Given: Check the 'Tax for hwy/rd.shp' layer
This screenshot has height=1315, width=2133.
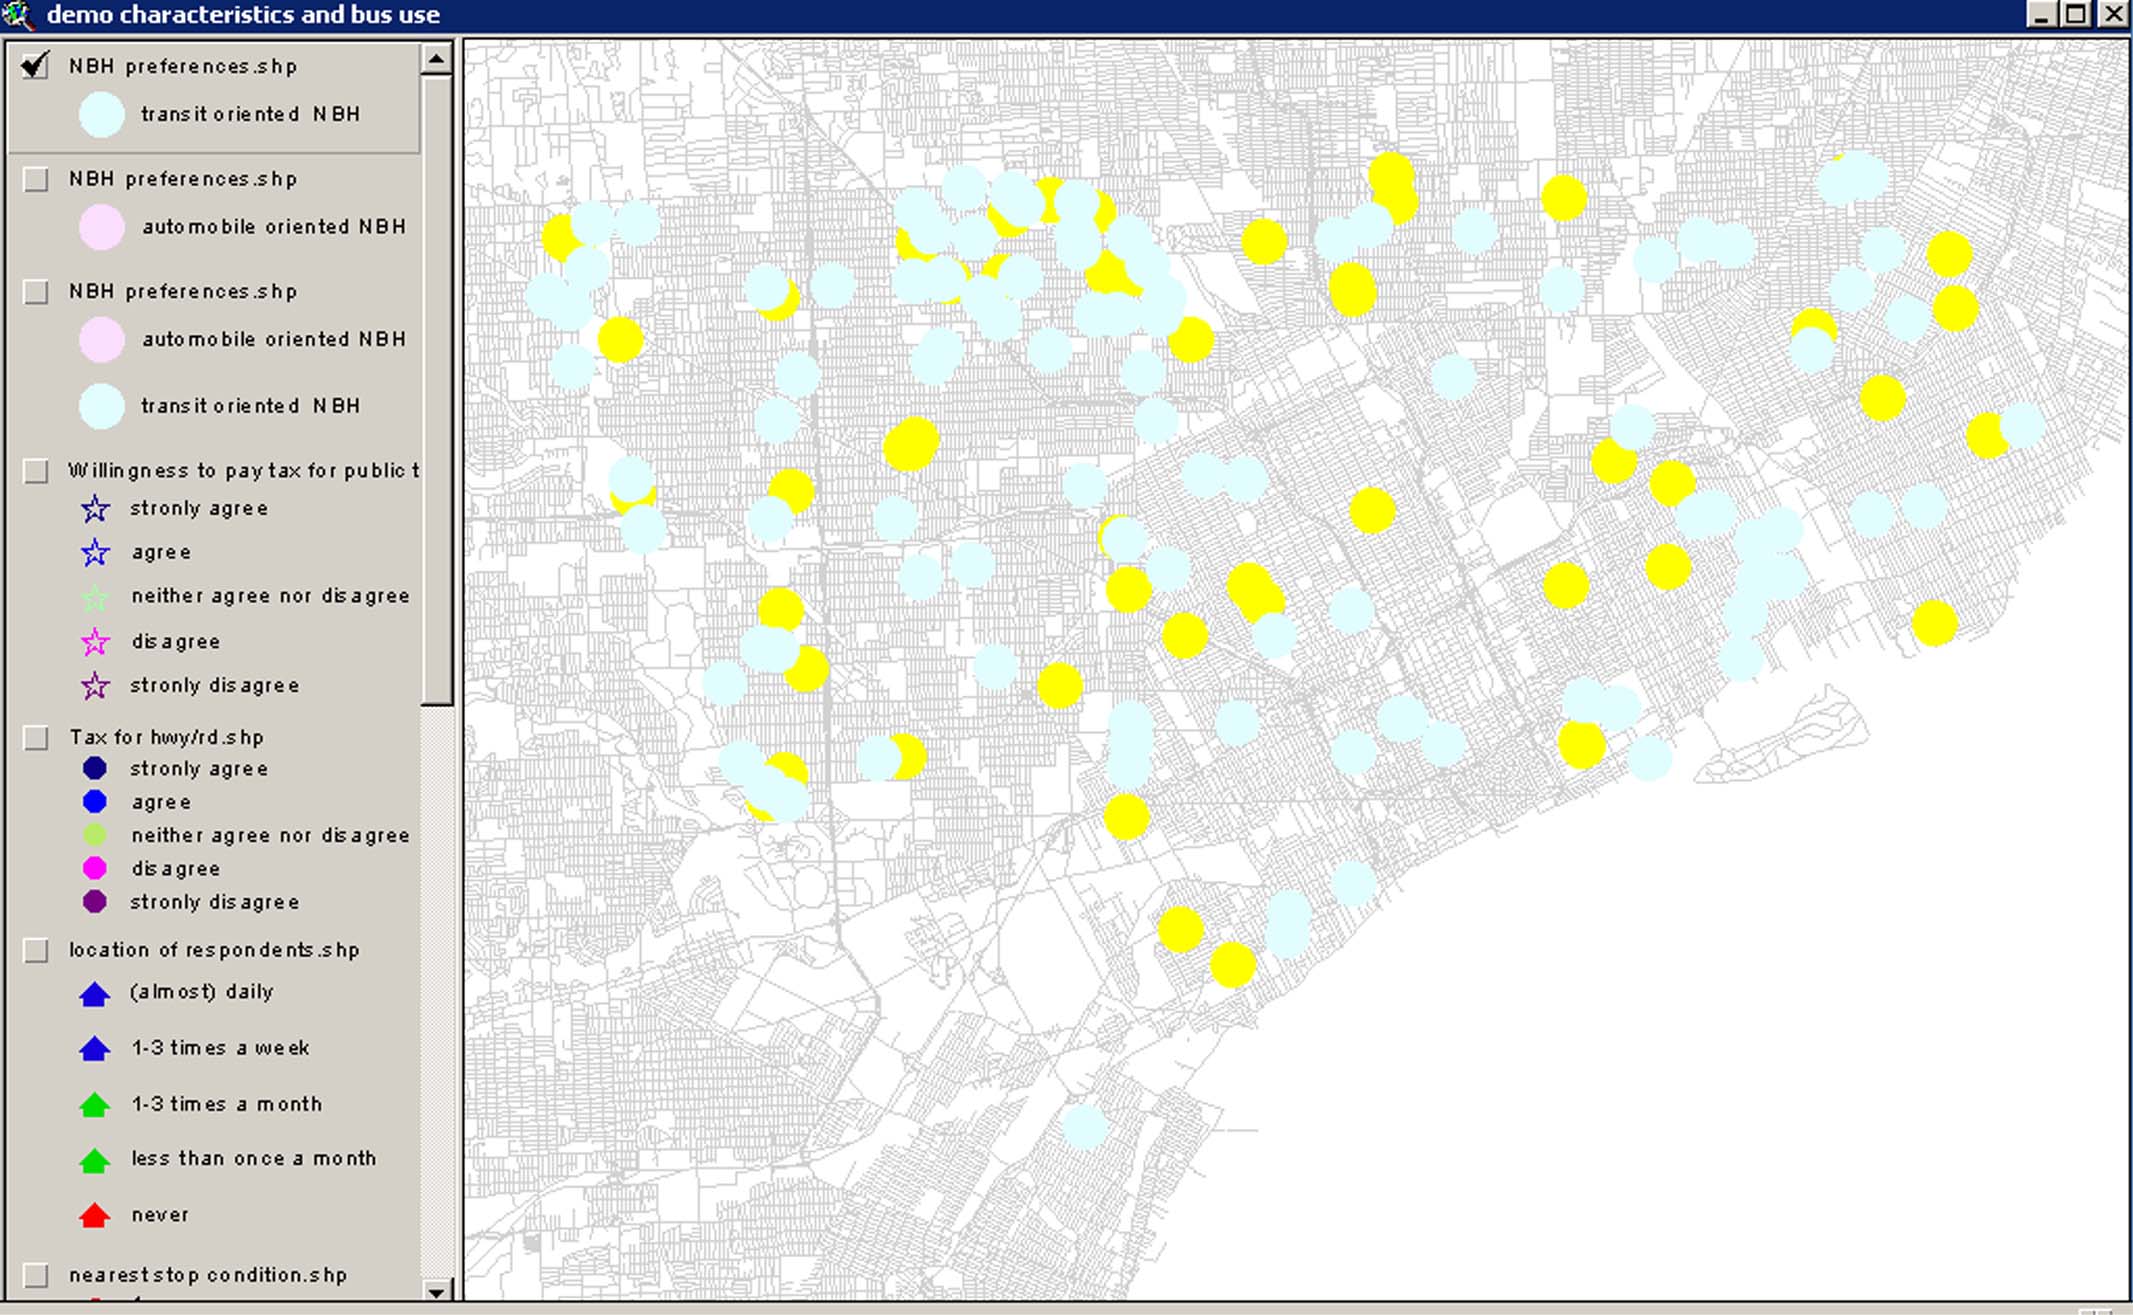Looking at the screenshot, I should pyautogui.click(x=36, y=738).
